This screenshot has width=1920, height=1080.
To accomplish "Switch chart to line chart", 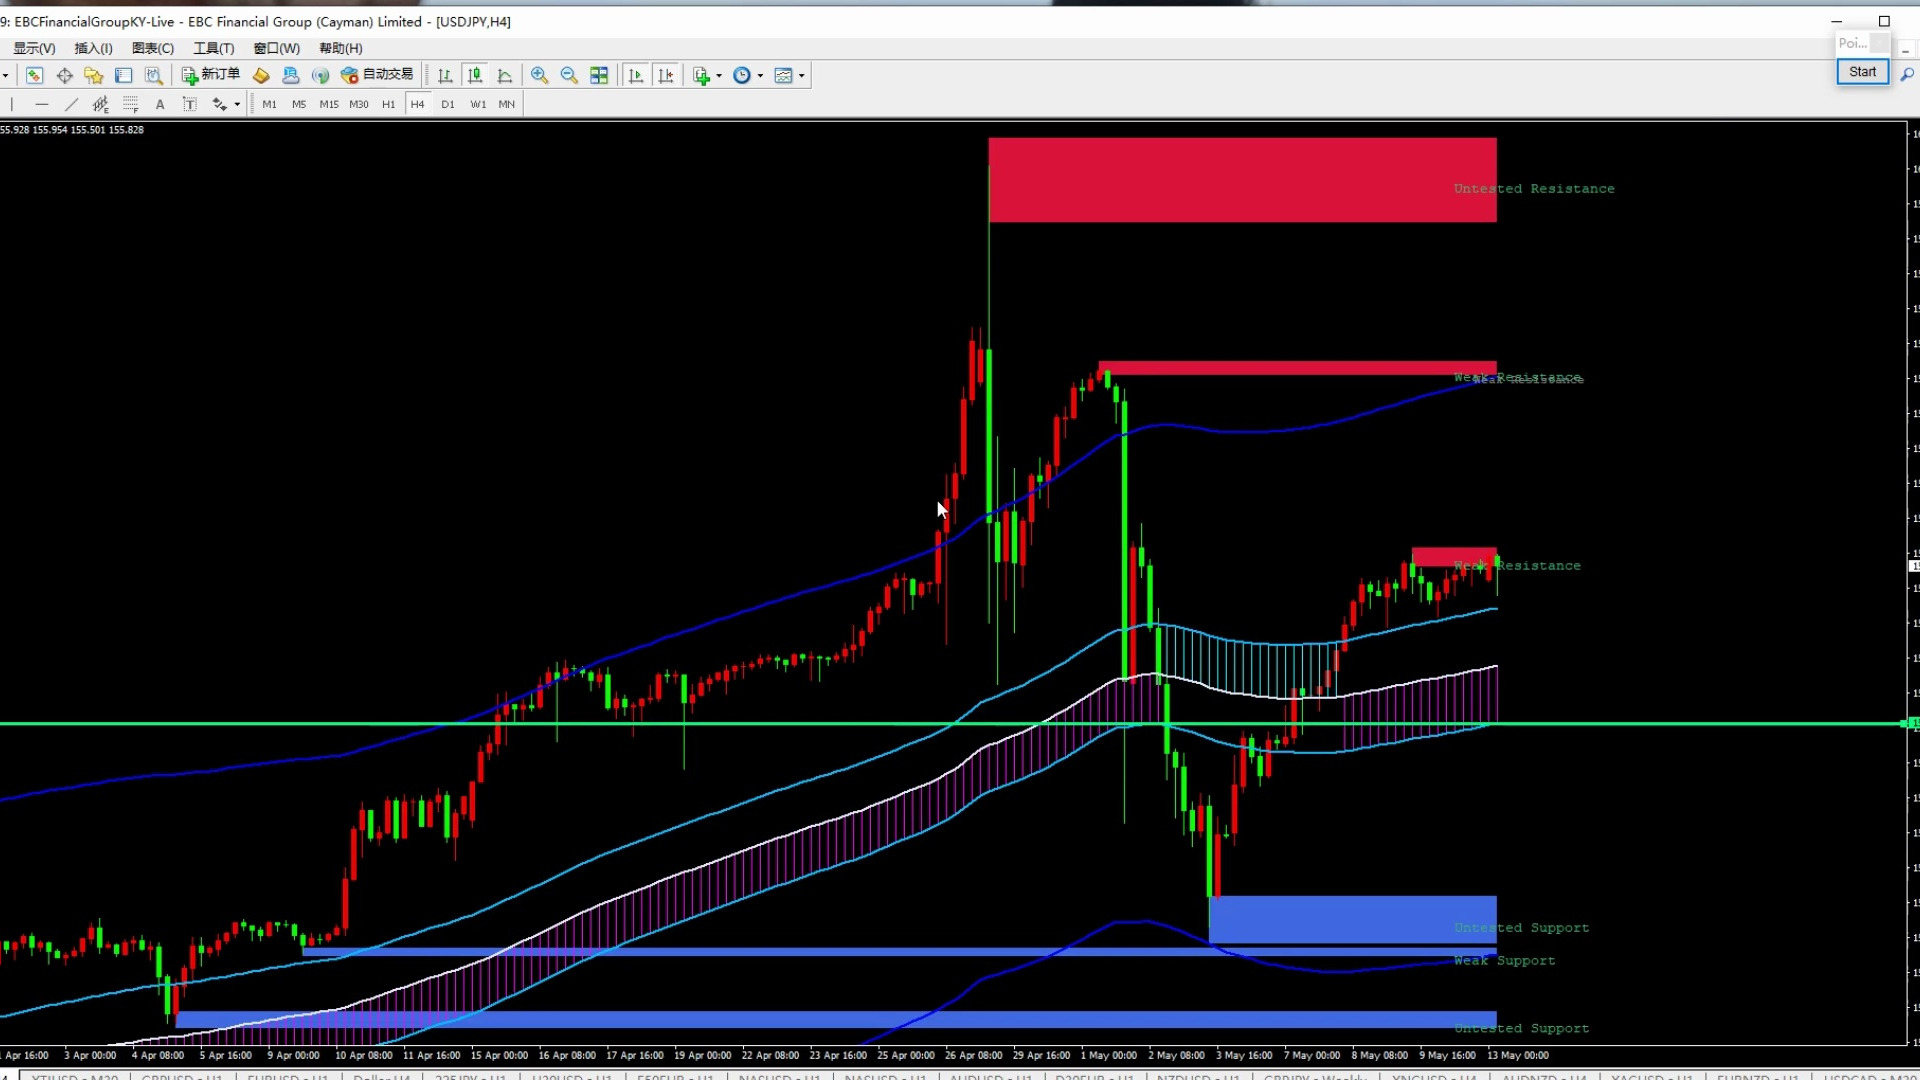I will point(505,75).
